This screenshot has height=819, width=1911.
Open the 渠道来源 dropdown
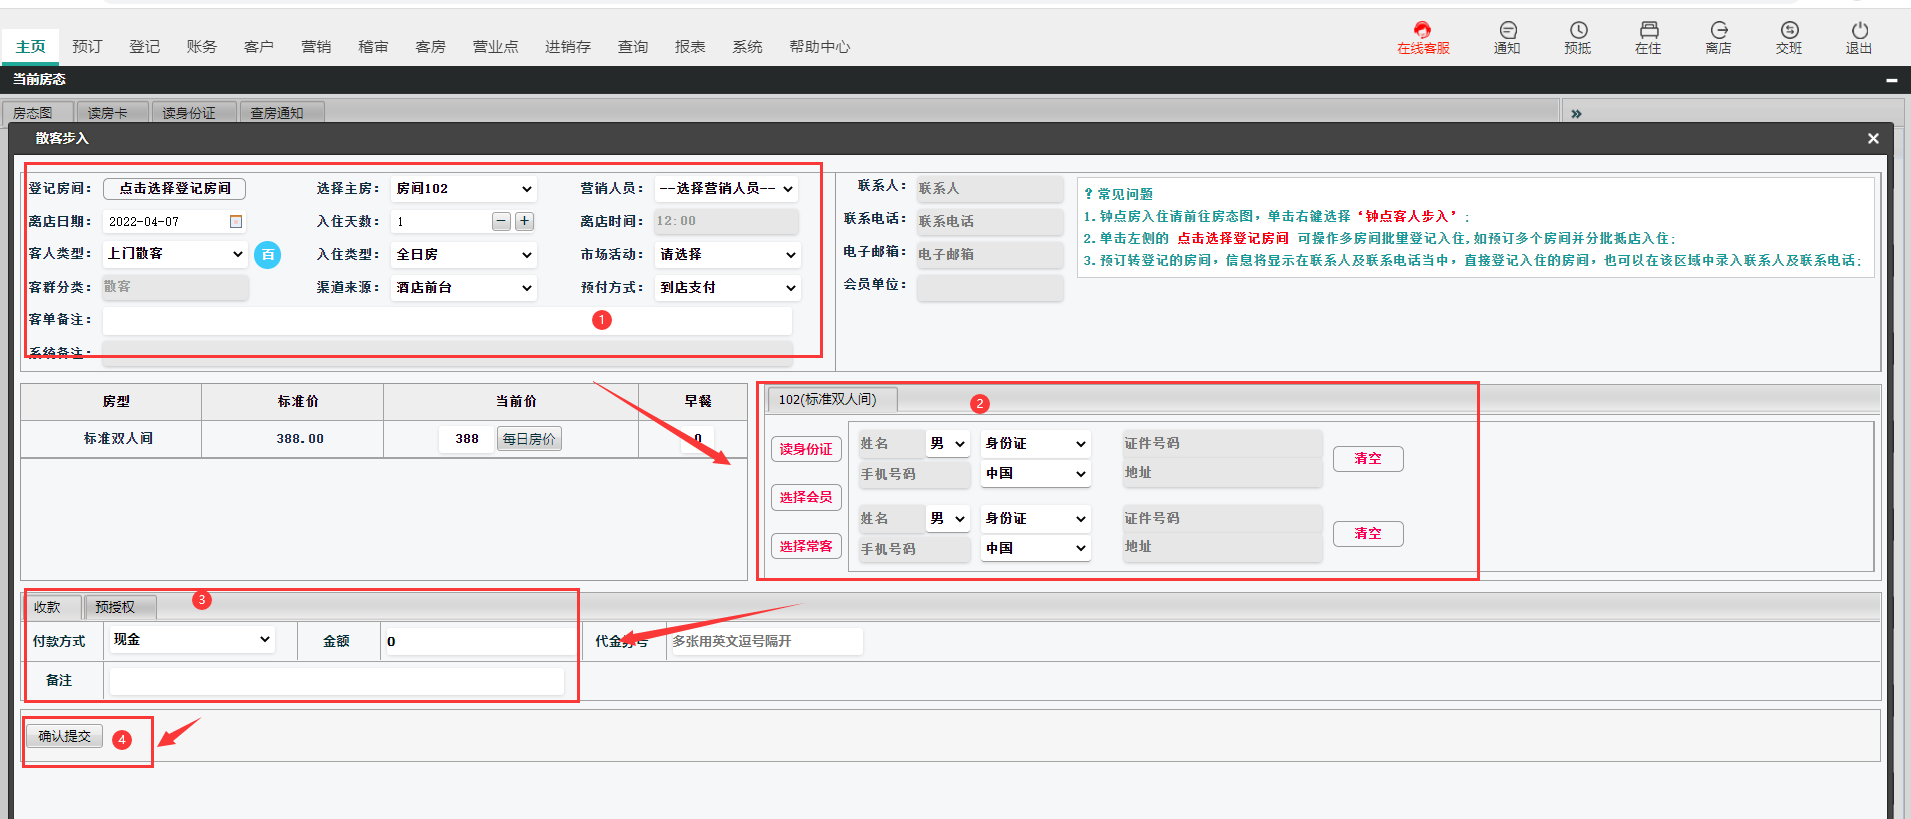click(464, 287)
